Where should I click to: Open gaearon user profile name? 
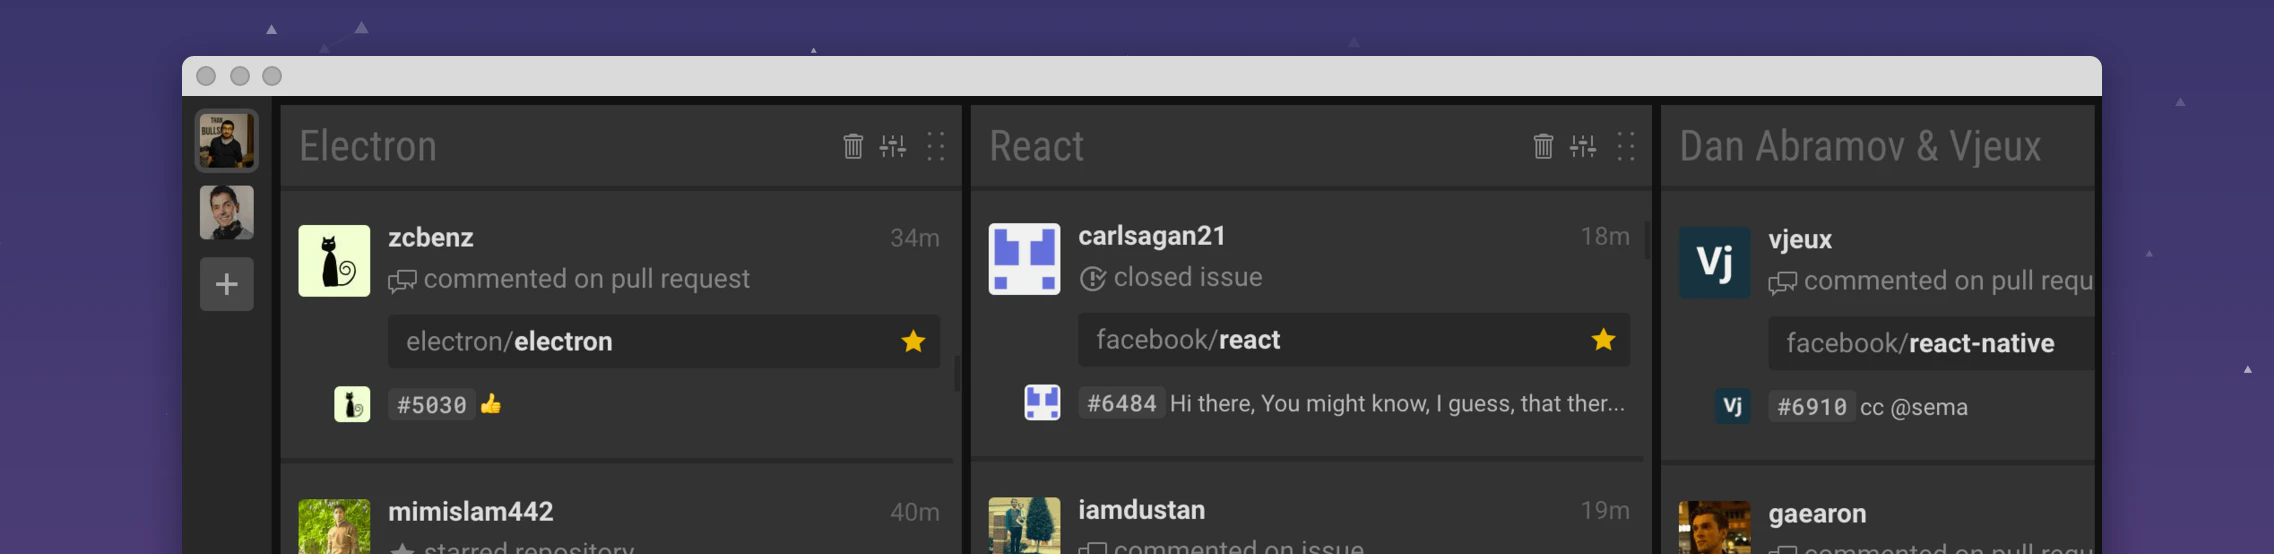coord(1817,514)
